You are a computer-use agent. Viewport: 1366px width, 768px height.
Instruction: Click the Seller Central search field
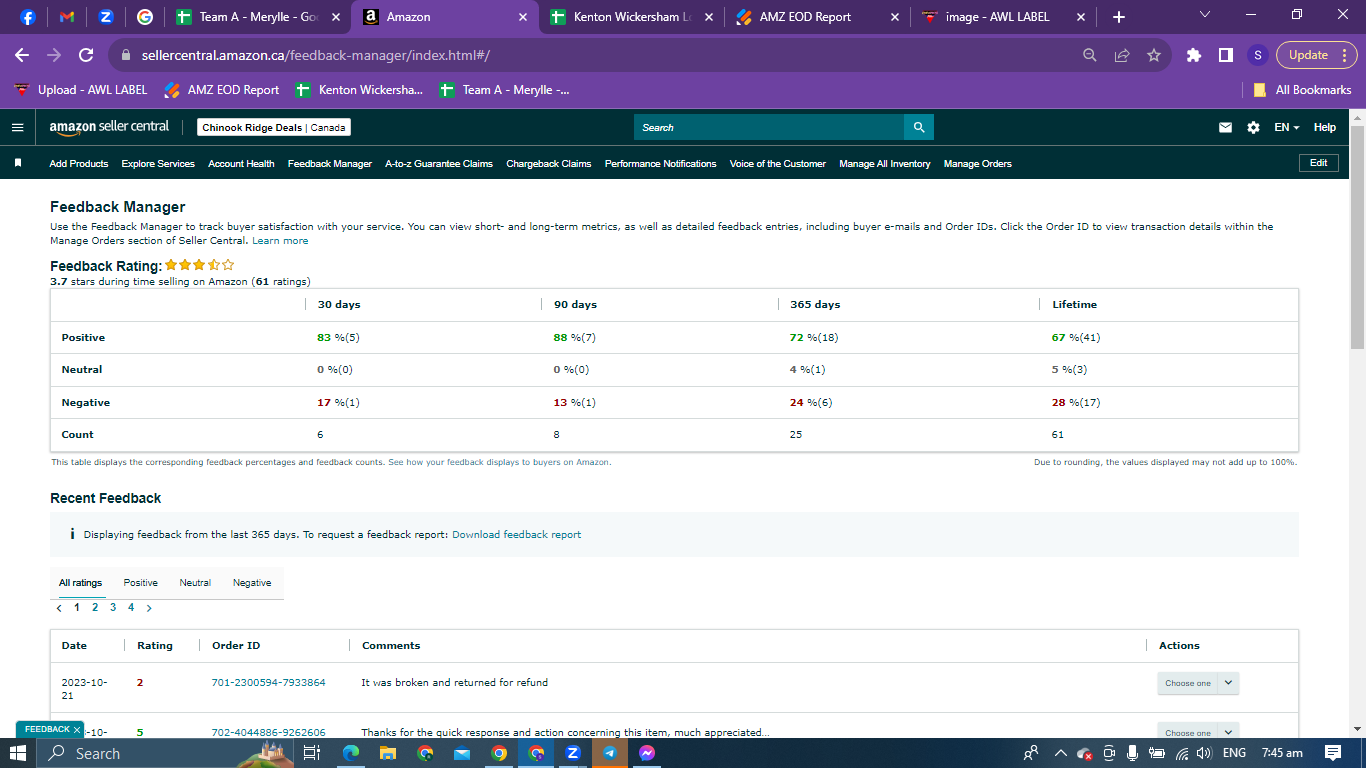coord(769,127)
